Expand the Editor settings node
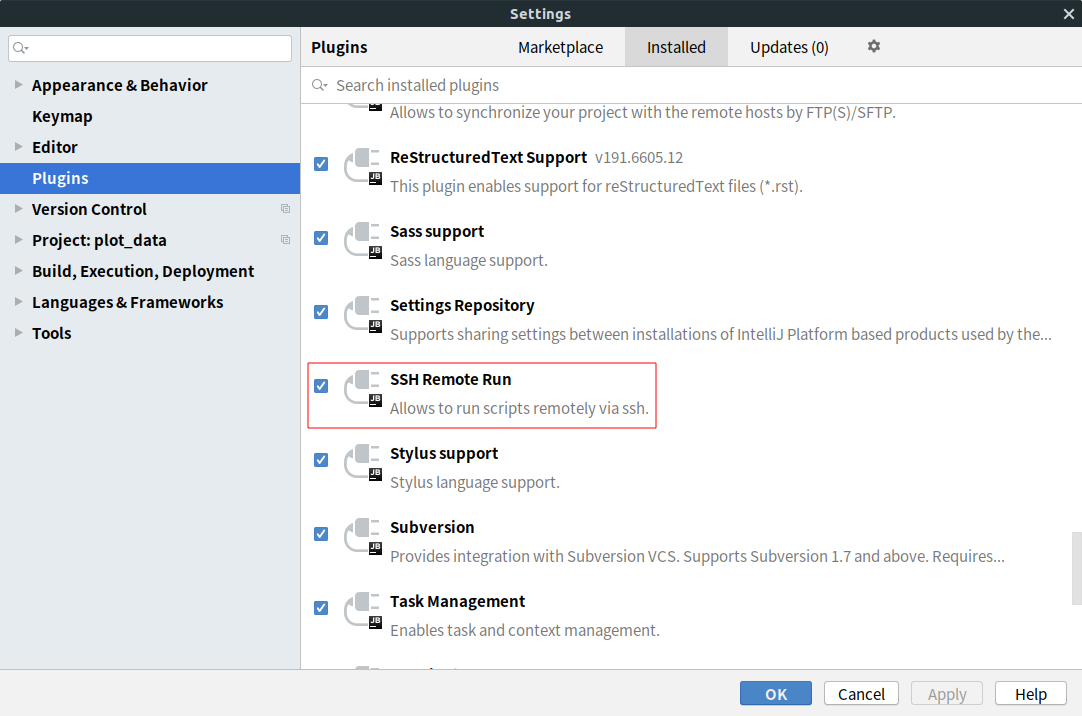 19,146
